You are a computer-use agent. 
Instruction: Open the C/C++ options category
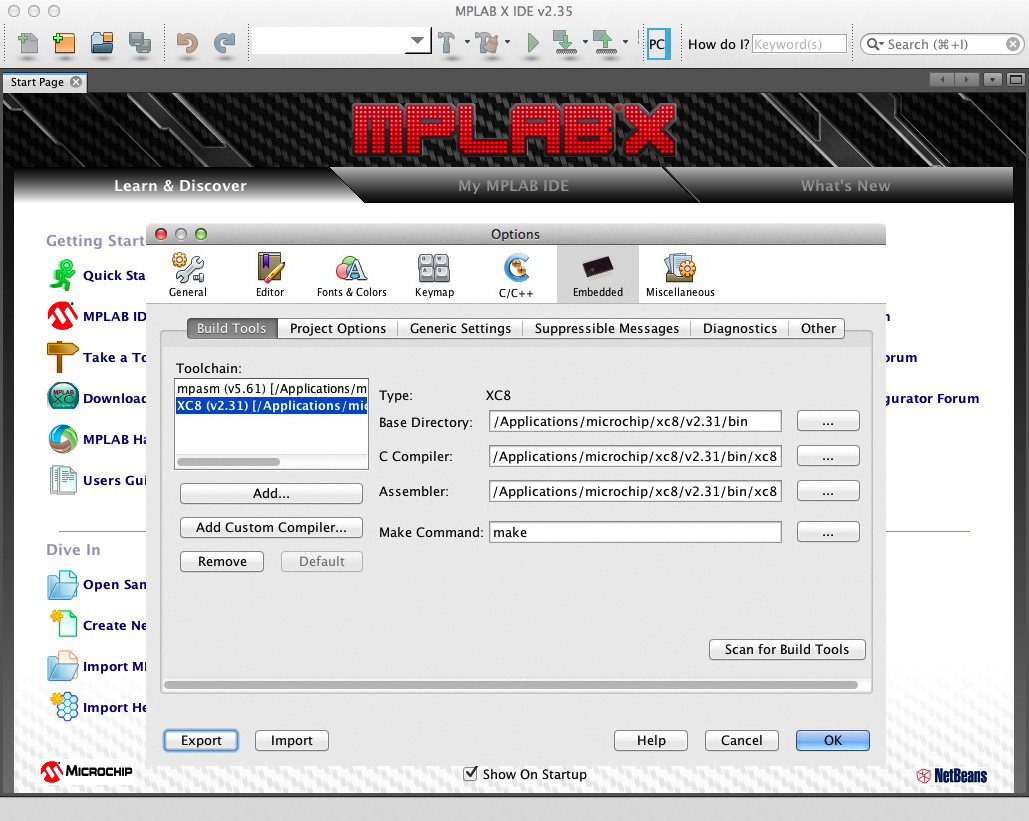pos(517,275)
